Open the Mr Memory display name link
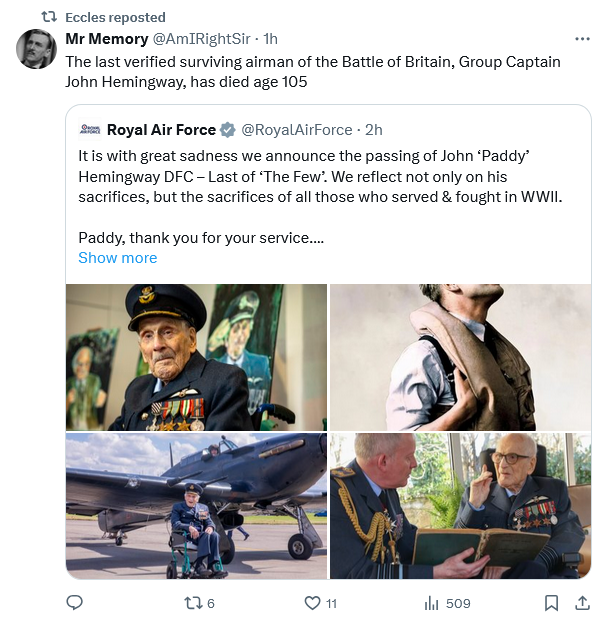This screenshot has height=624, width=609. point(106,38)
